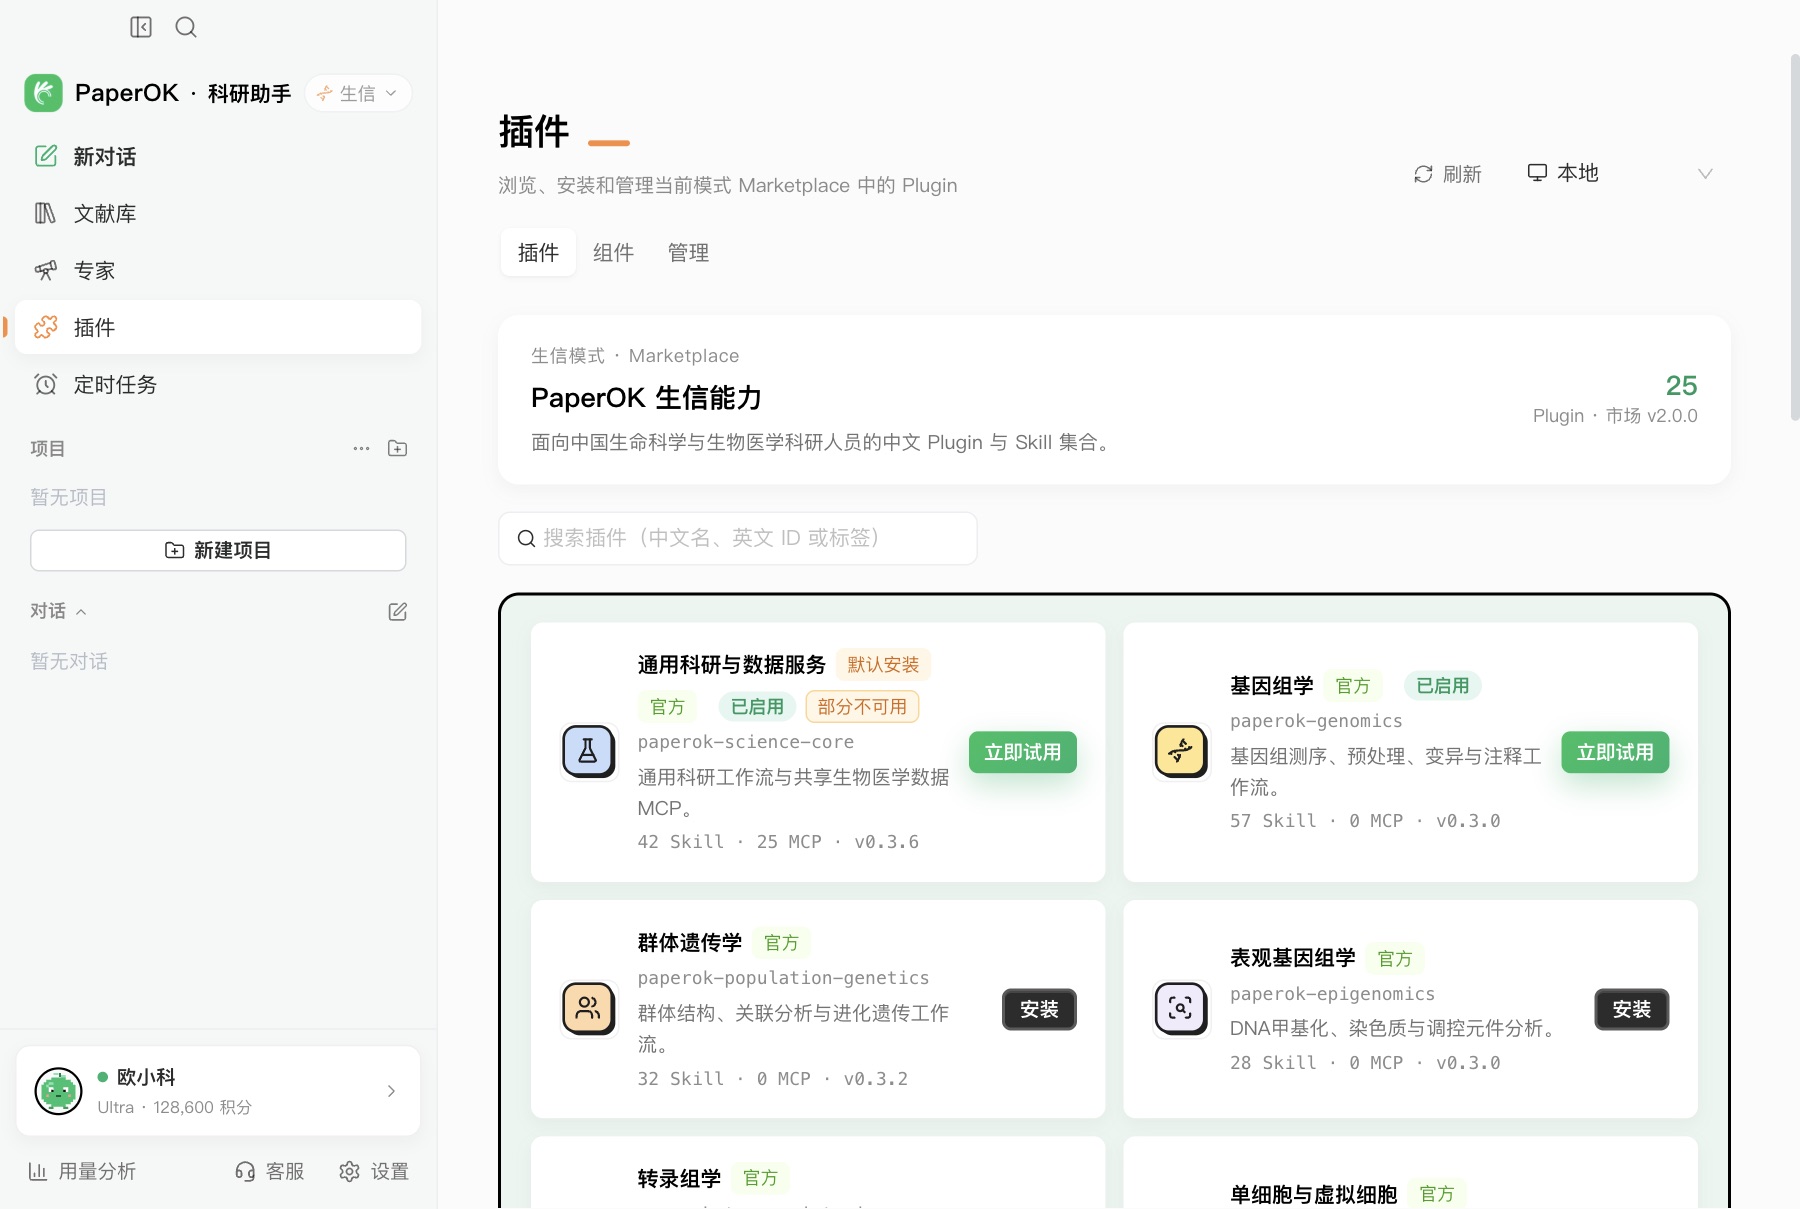Open 文献库 in the sidebar
Viewport: 1800px width, 1209px height.
pyautogui.click(x=218, y=213)
